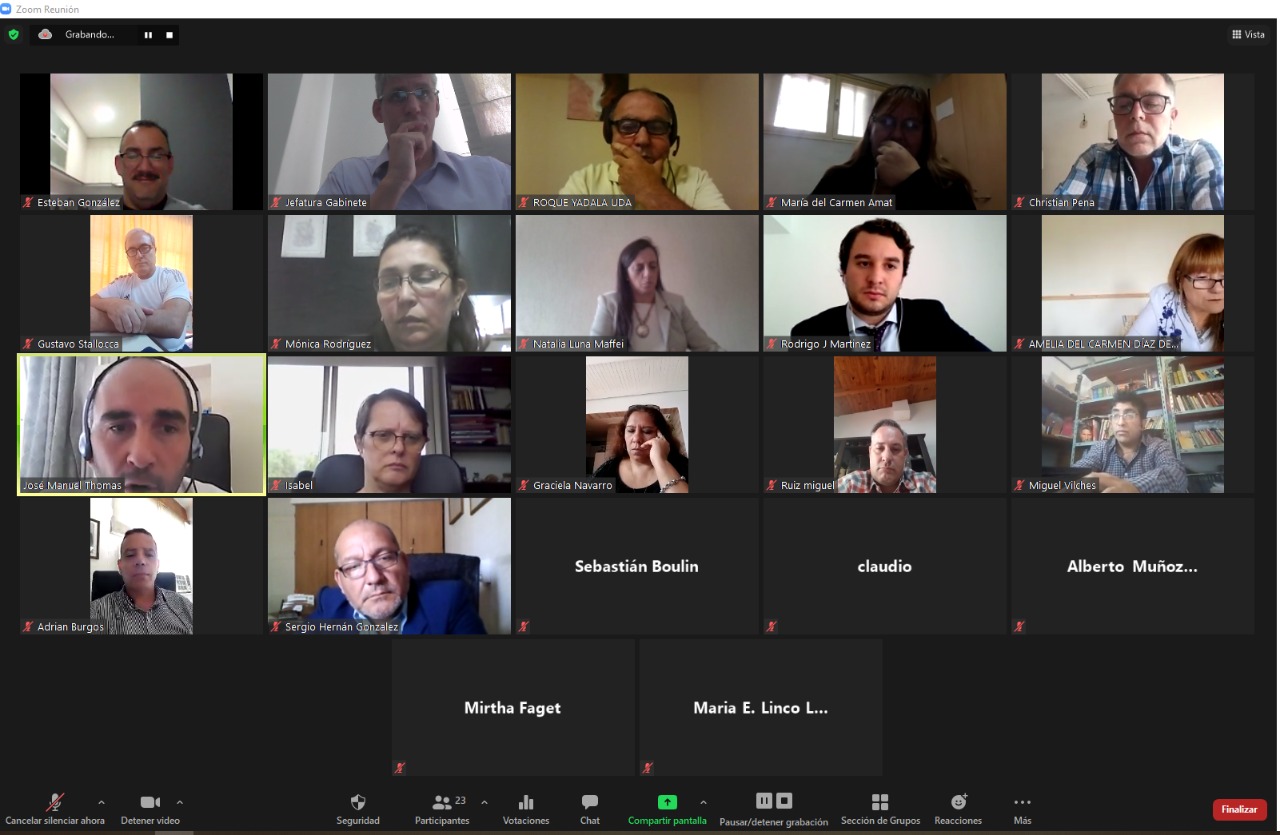This screenshot has height=835, width=1280.
Task: Select José Manuel Thomas video tile
Action: (142, 424)
